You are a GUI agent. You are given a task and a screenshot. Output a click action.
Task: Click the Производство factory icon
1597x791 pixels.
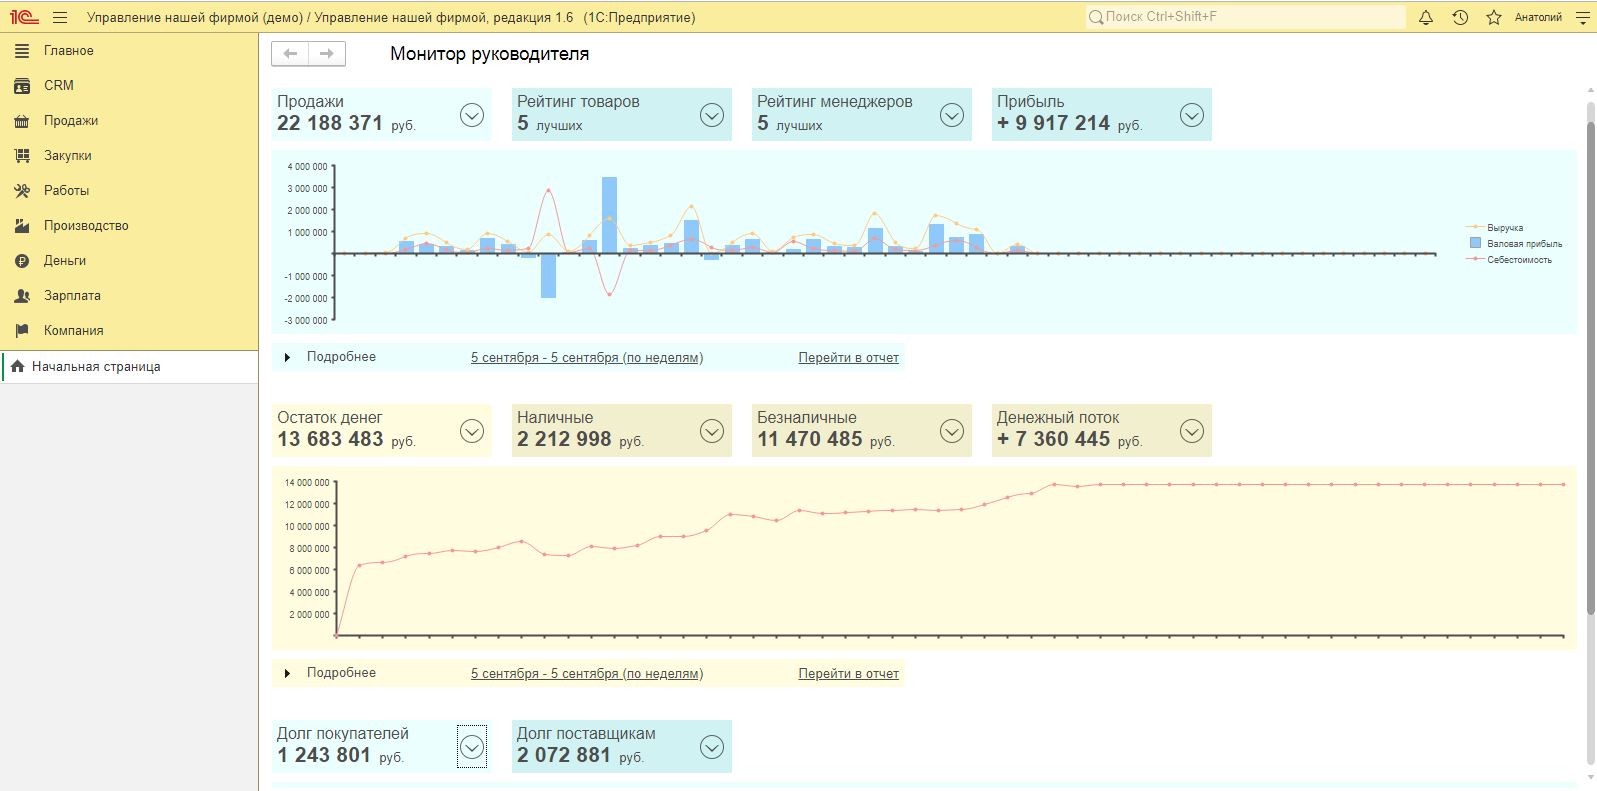(22, 226)
